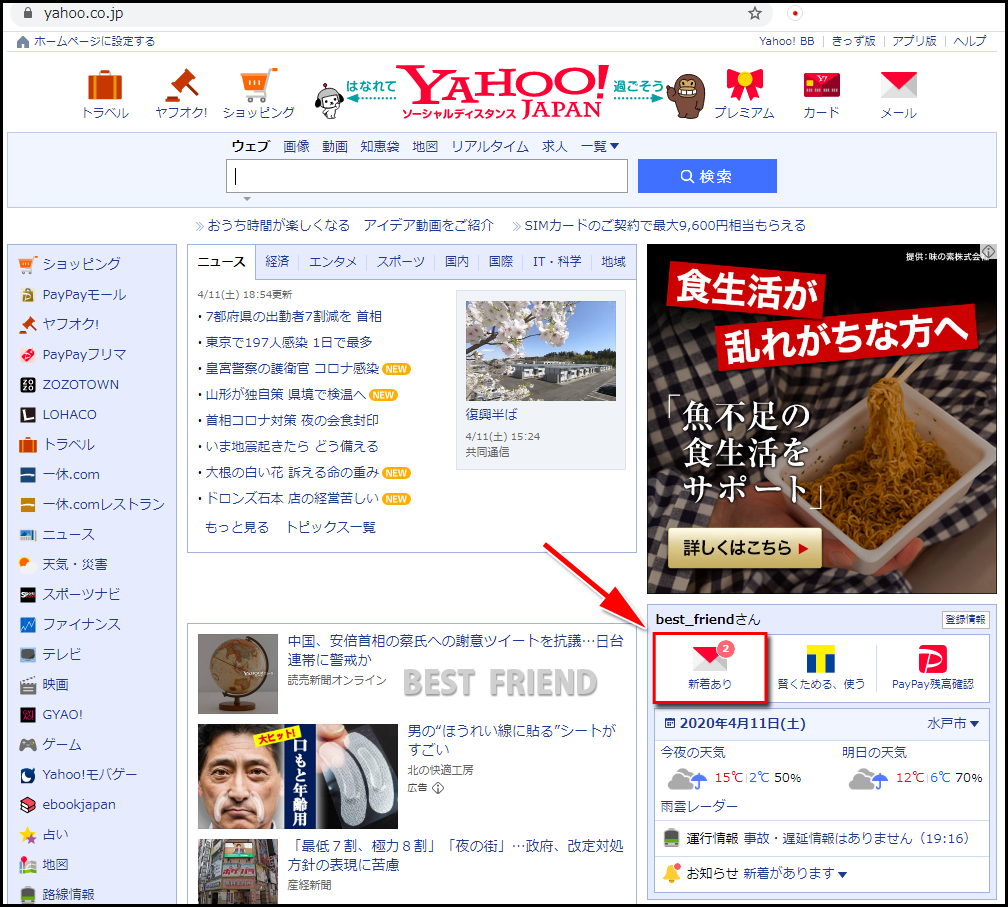Read headline 東京で197人感染 1日で最多
This screenshot has width=1008, height=907.
[289, 343]
